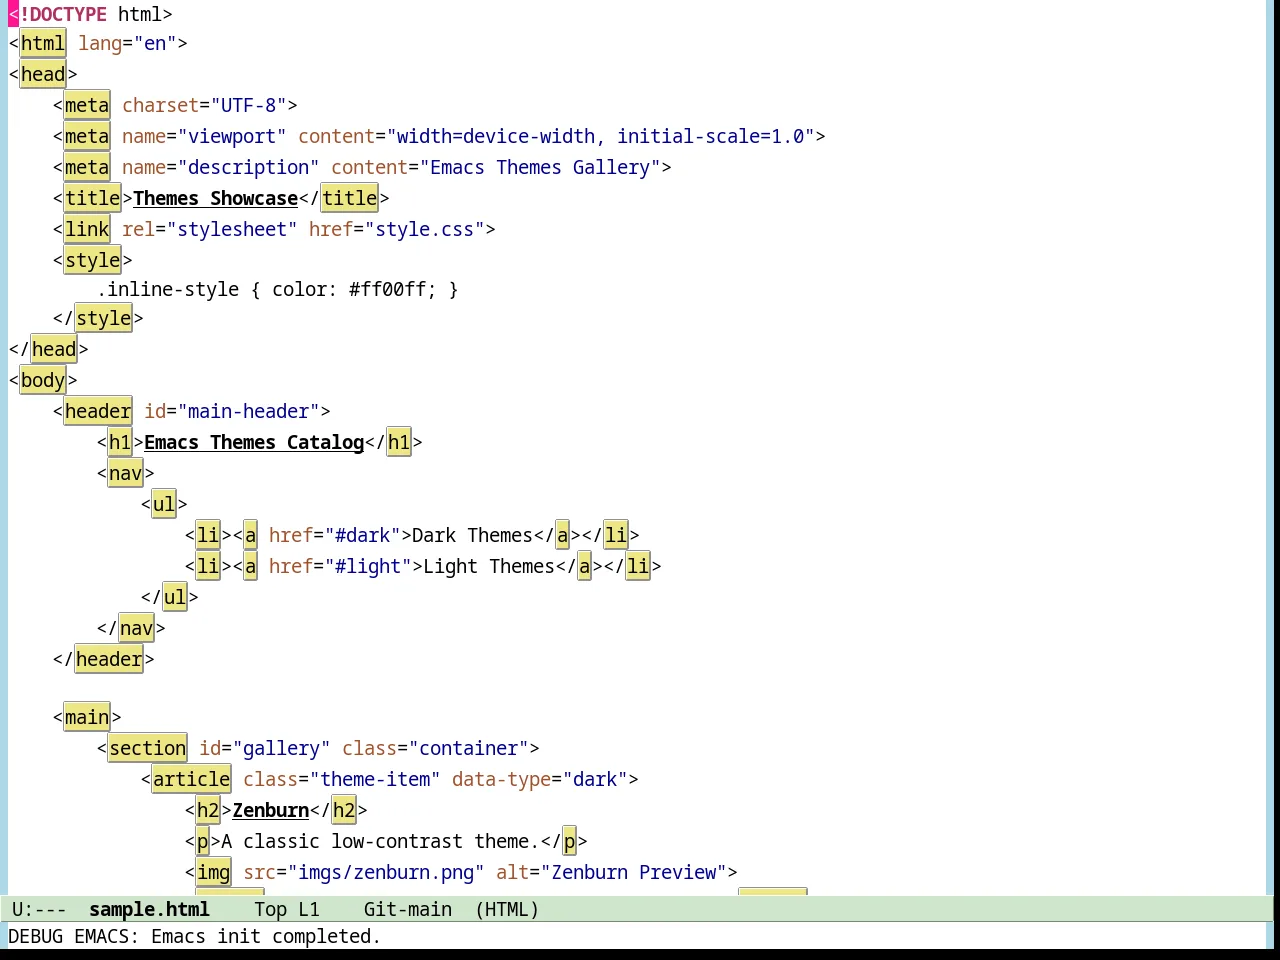
Task: Click the section tag name
Action: (x=147, y=748)
